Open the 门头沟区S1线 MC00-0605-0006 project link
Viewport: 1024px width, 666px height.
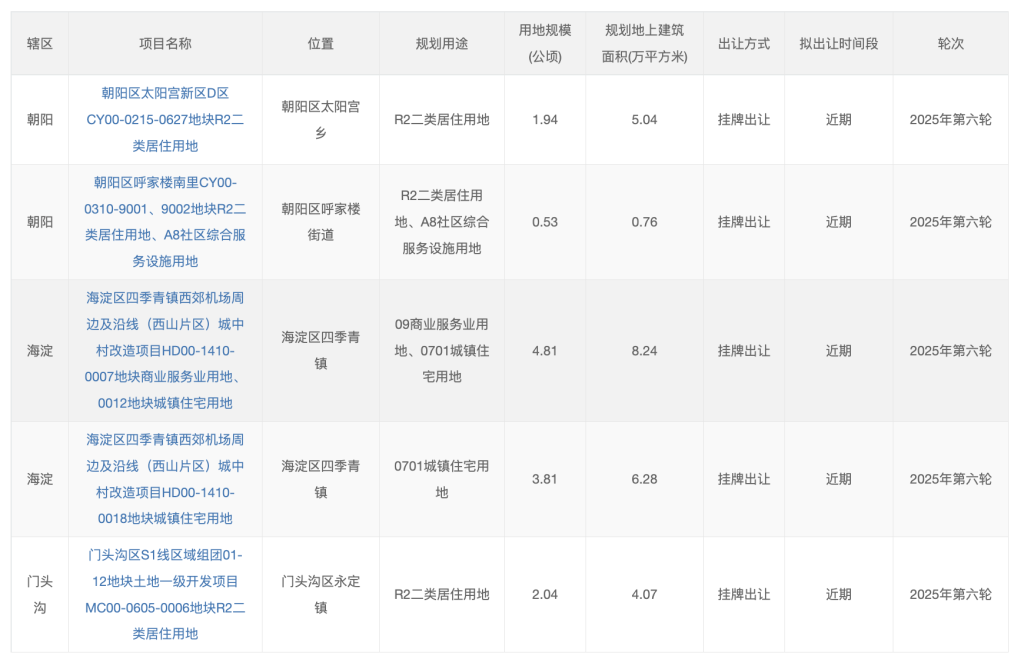tap(165, 594)
